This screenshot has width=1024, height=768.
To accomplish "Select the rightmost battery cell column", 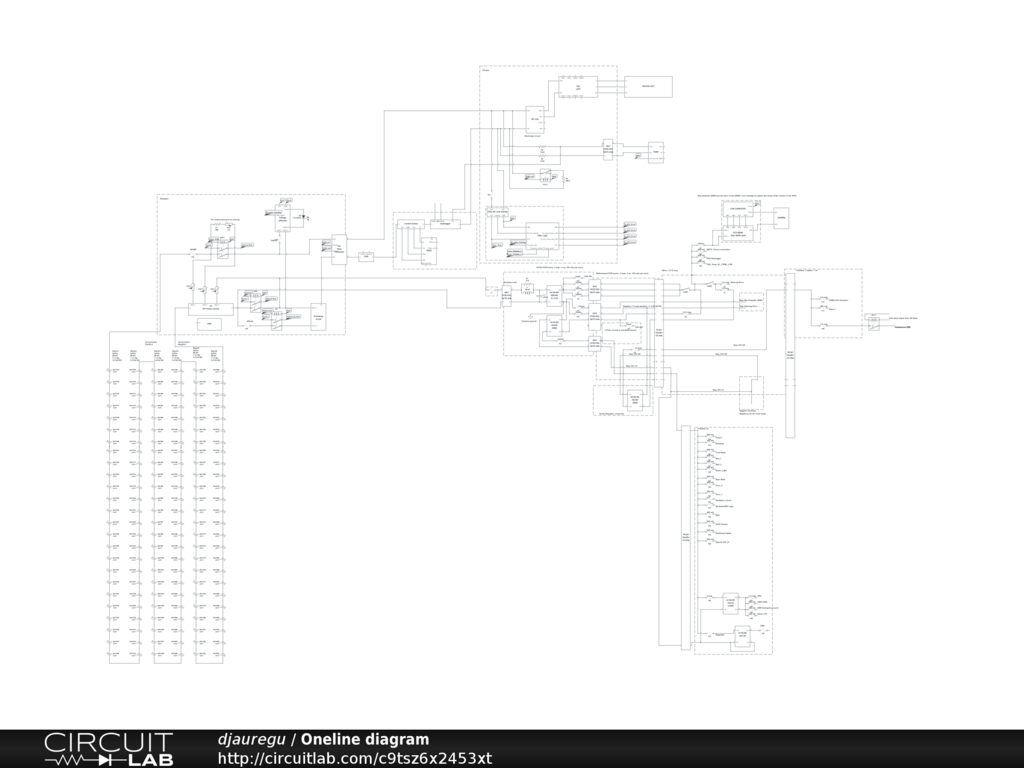I will point(209,505).
